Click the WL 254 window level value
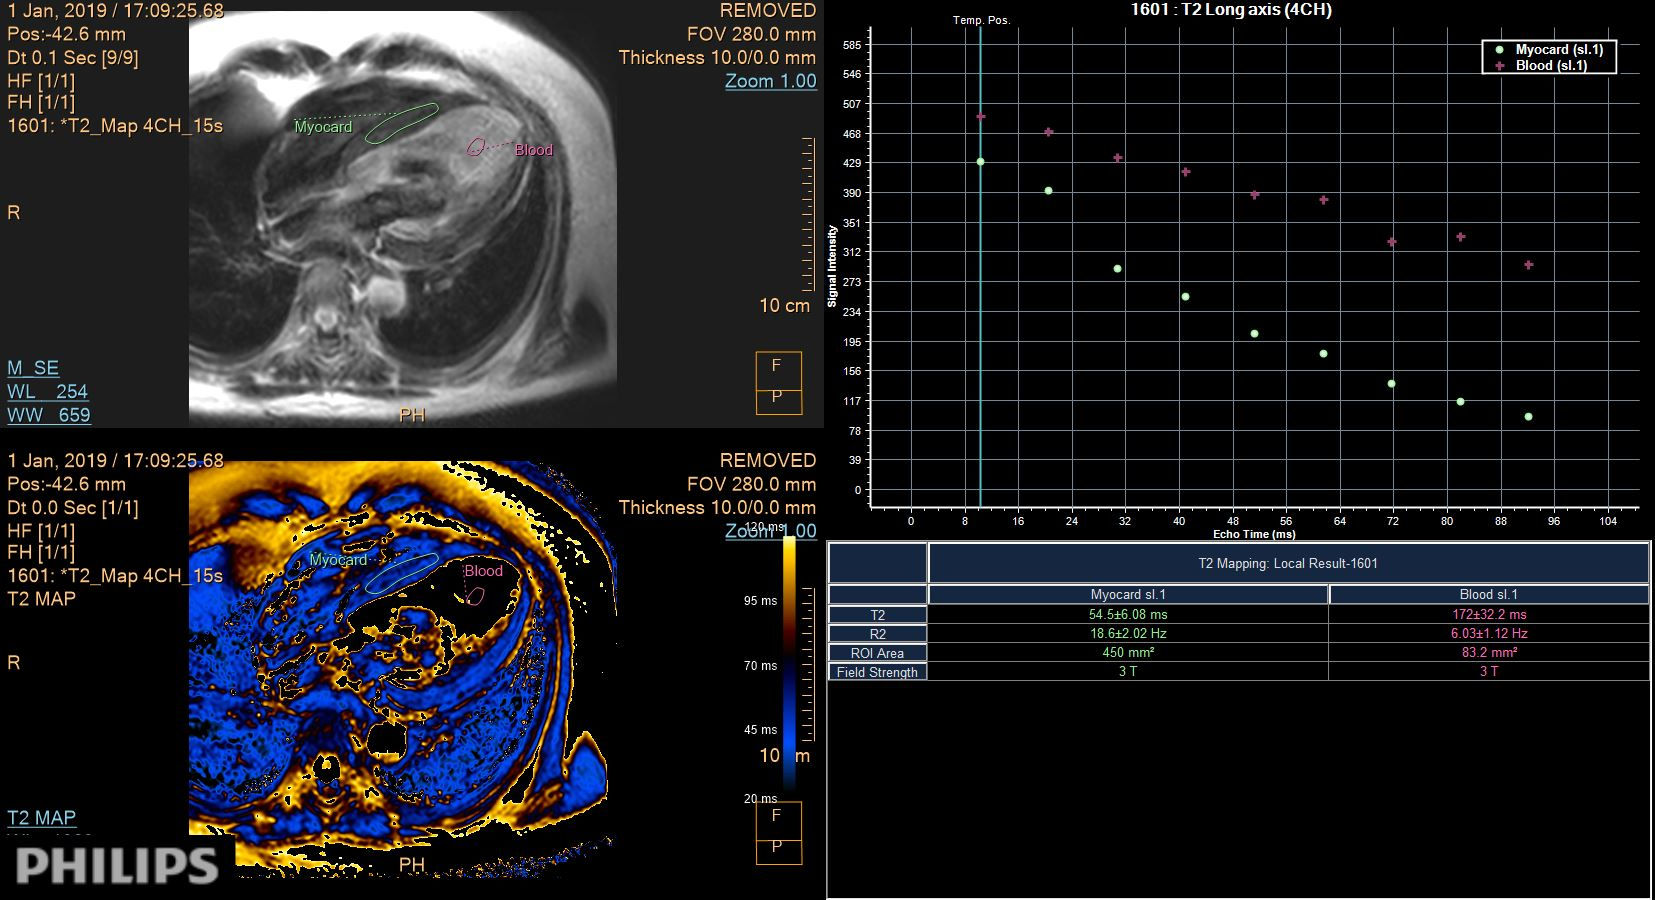Viewport: 1655px width, 900px height. pos(46,391)
